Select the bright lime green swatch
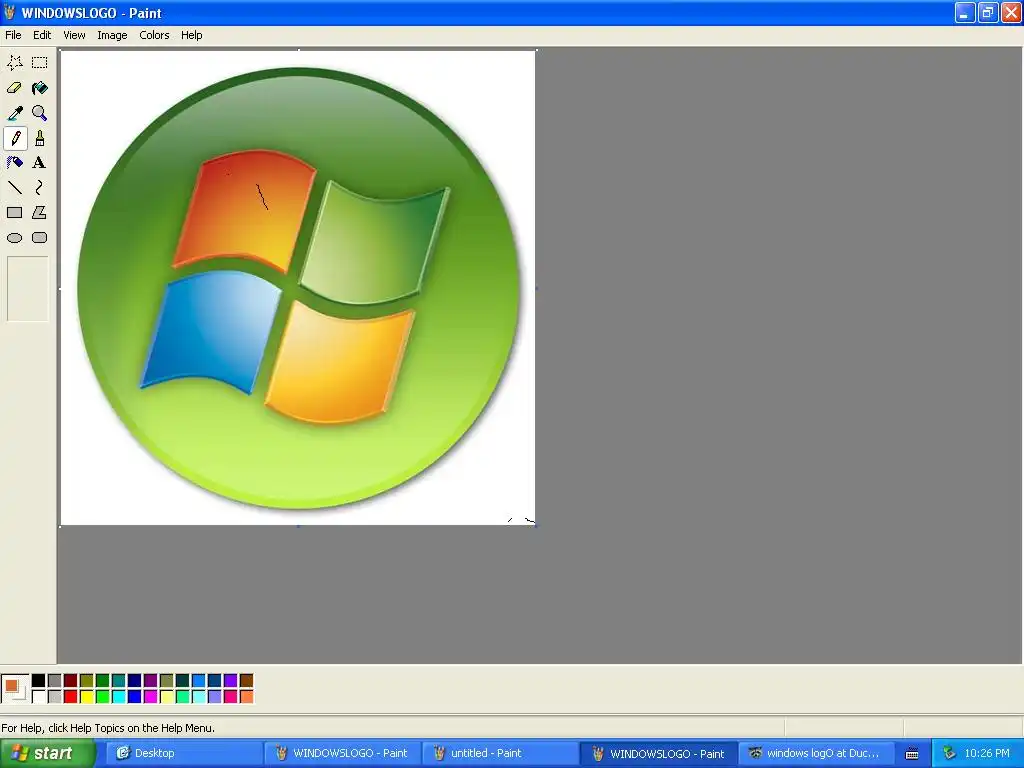This screenshot has width=1024, height=768. coord(103,697)
